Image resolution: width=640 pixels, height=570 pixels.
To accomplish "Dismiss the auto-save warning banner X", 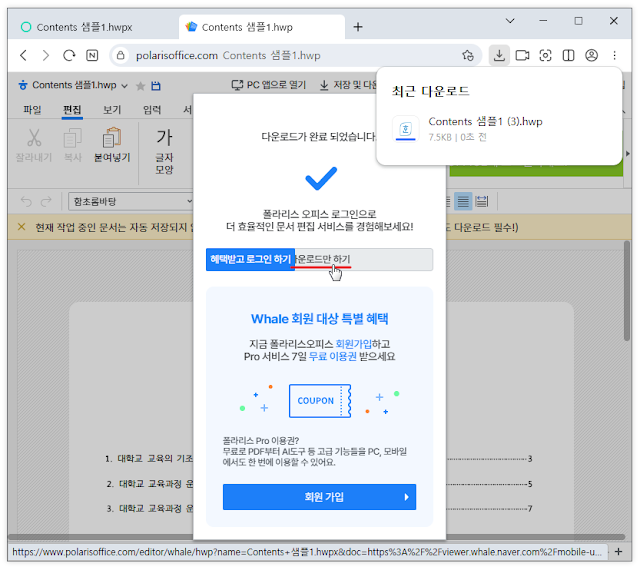I will click(x=21, y=227).
